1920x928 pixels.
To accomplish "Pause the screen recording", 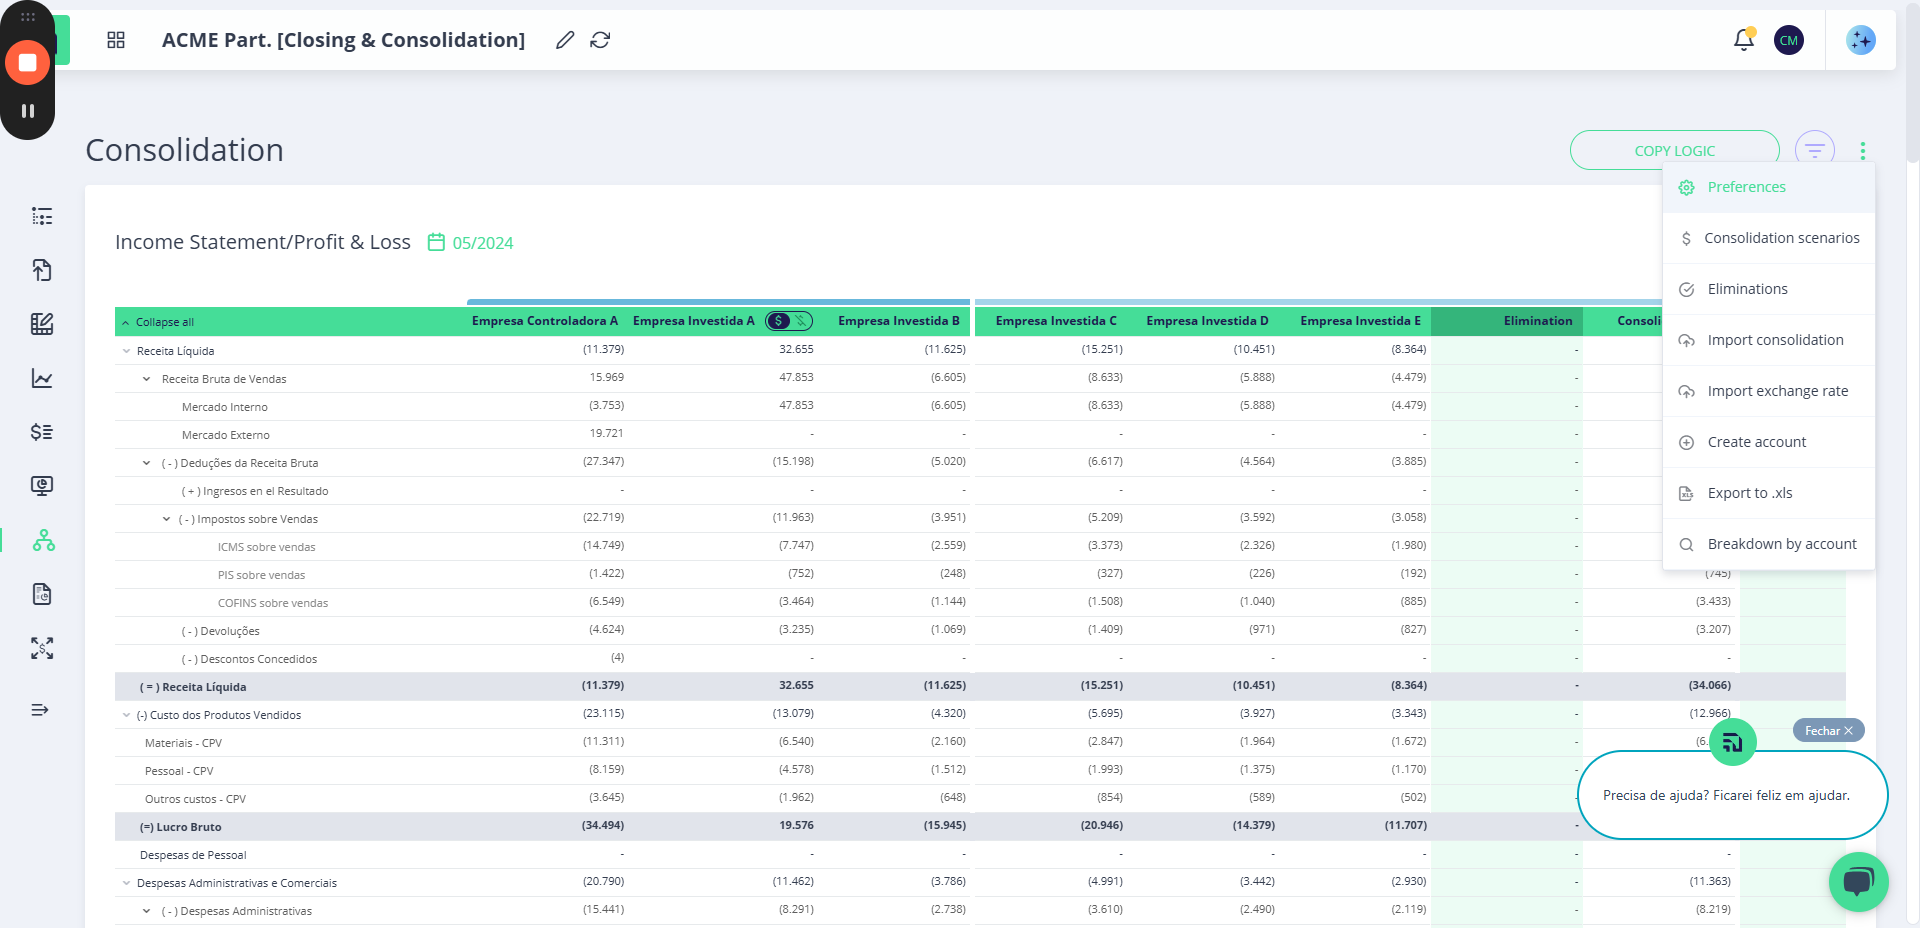I will (x=28, y=111).
